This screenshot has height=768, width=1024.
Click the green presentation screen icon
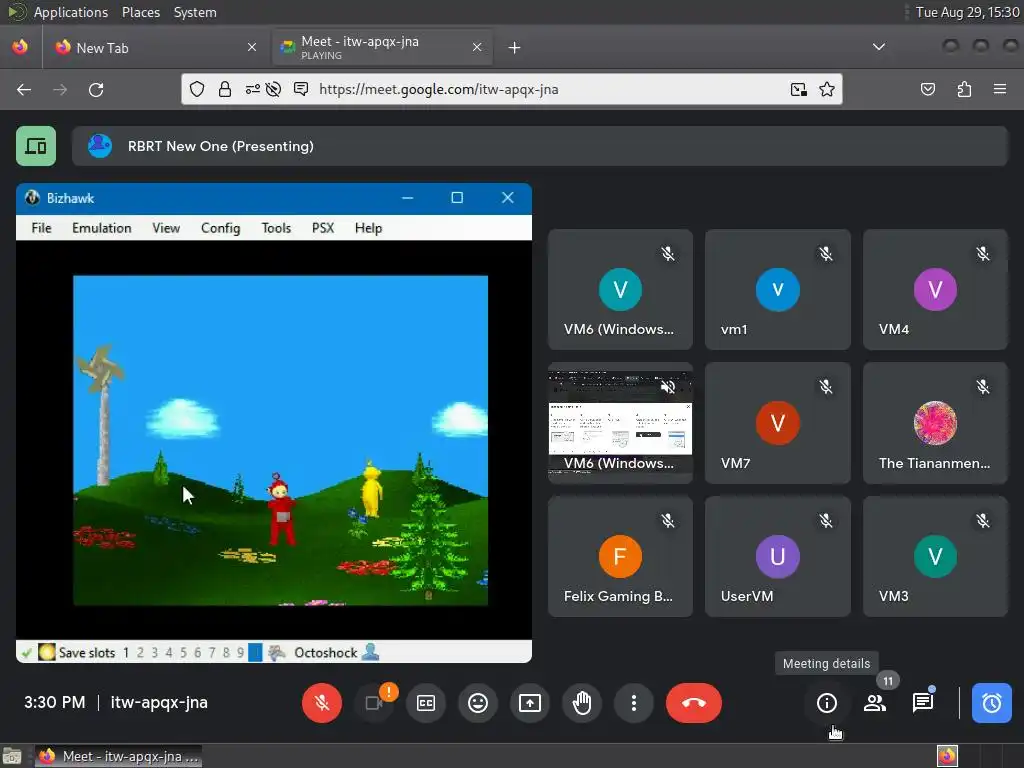(36, 146)
